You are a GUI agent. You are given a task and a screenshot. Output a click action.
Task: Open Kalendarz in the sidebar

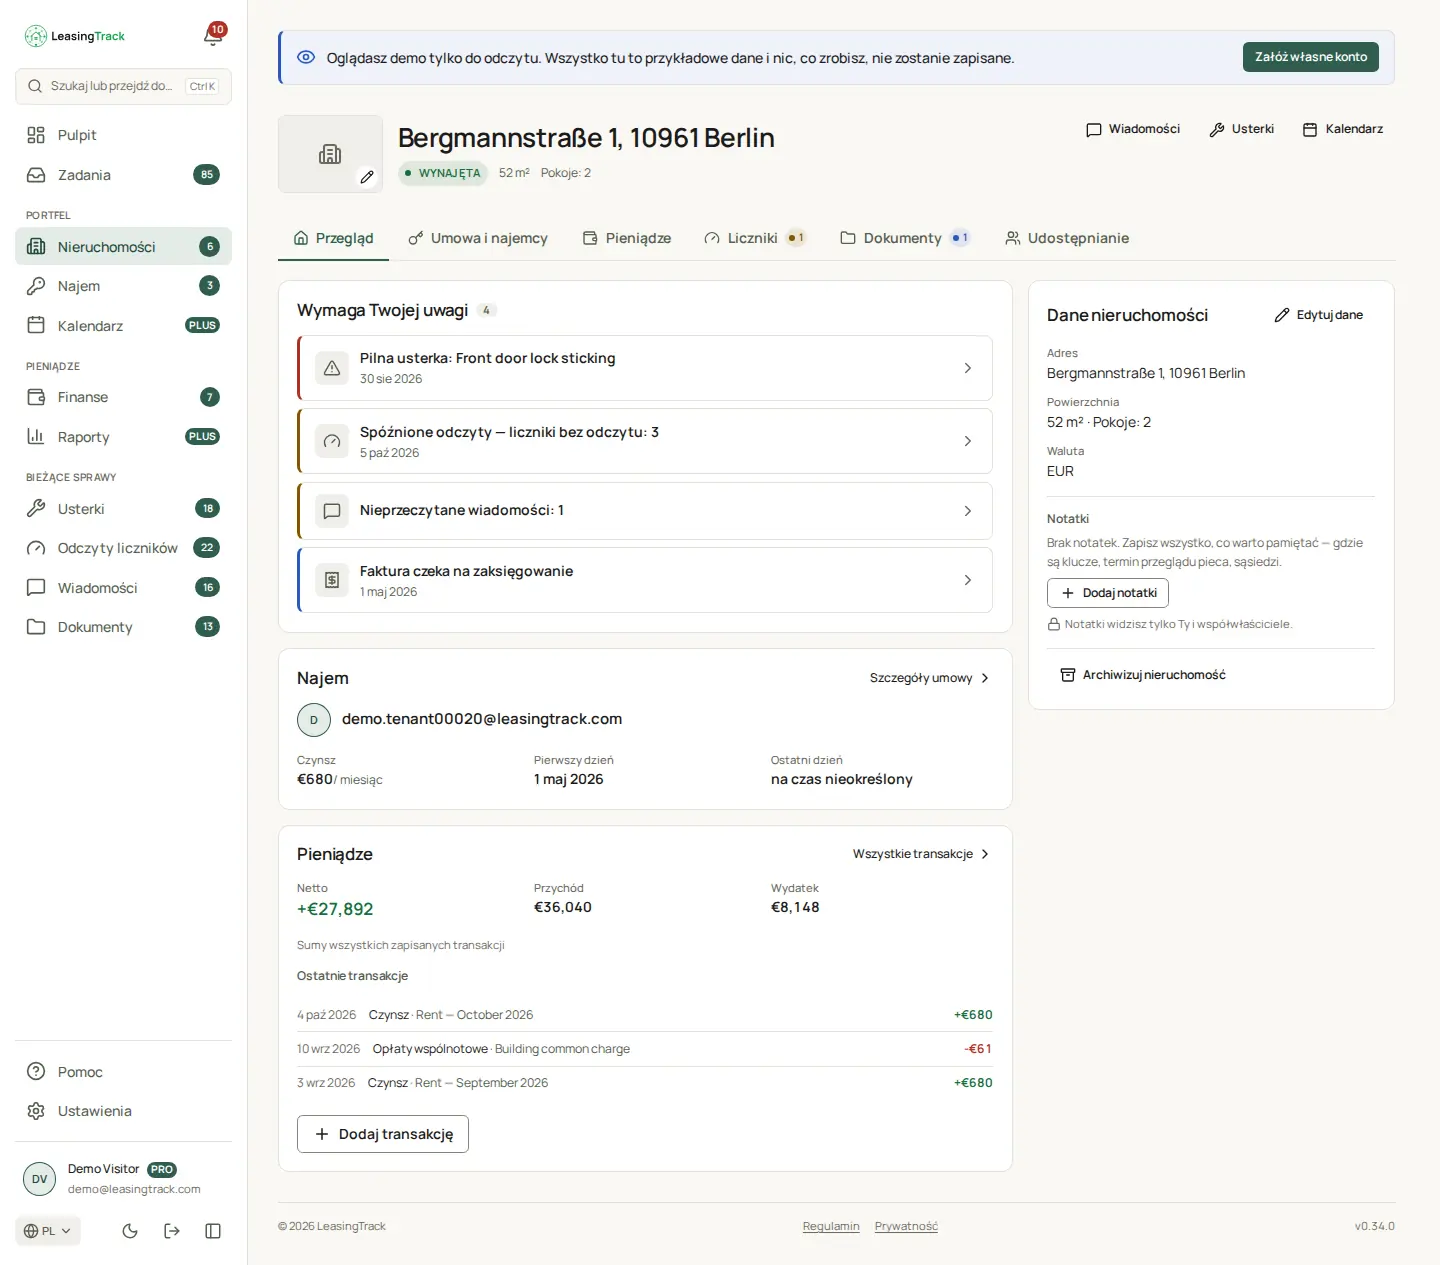[x=123, y=326]
